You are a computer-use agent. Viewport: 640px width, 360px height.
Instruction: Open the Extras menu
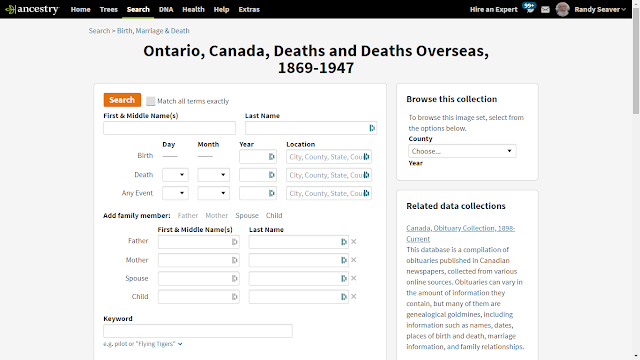click(x=249, y=9)
